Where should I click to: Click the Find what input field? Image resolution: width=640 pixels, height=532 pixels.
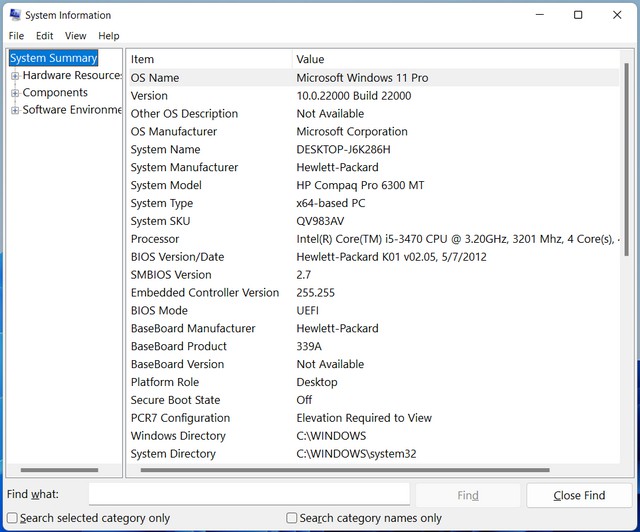(x=249, y=494)
